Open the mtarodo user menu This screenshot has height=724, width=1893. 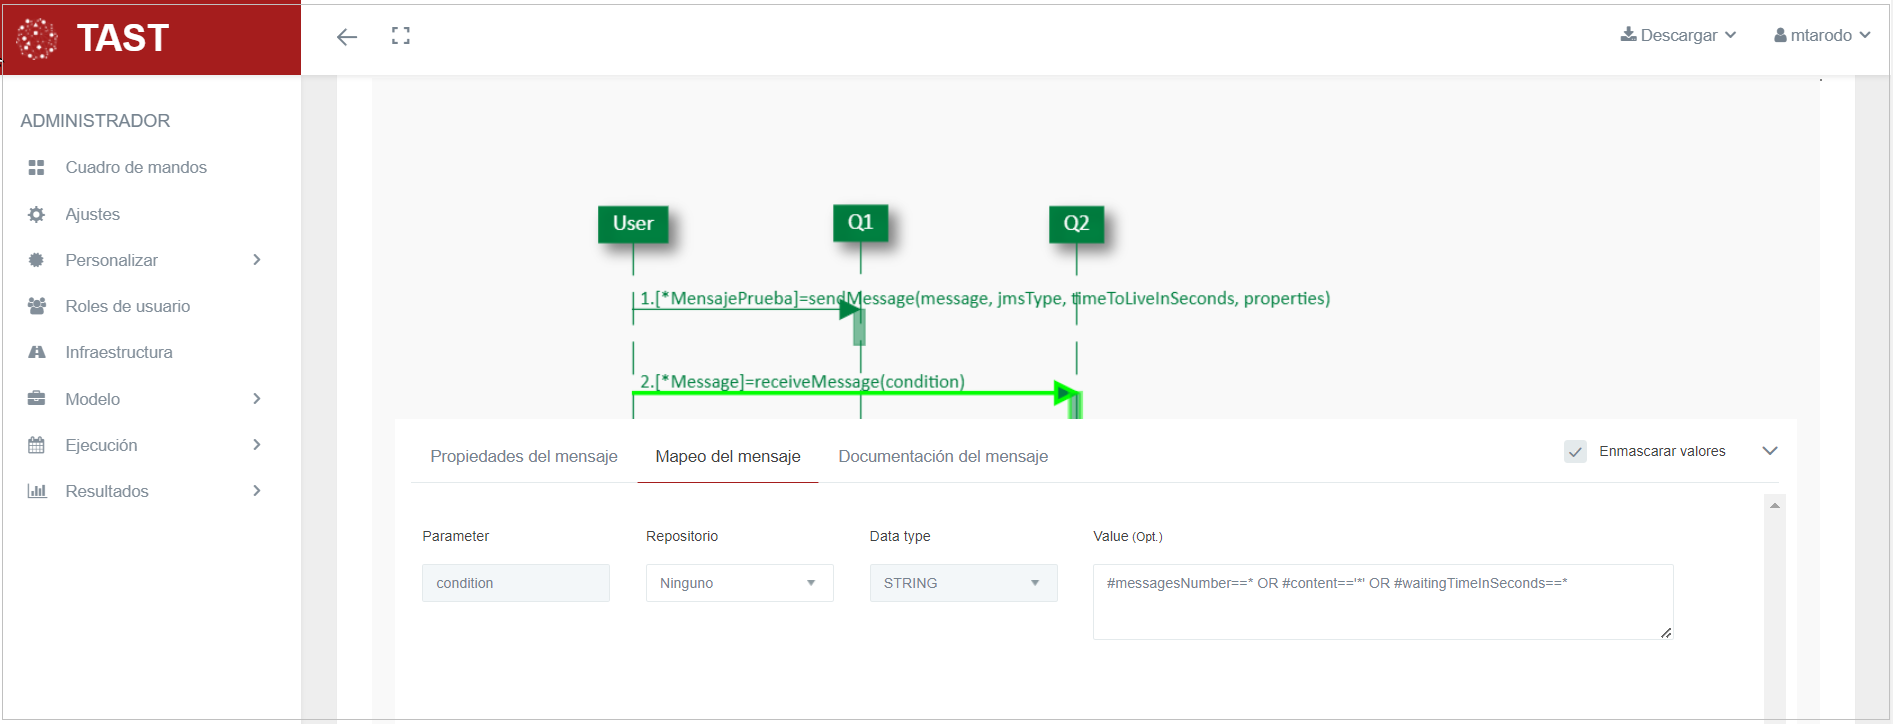[x=1821, y=35]
